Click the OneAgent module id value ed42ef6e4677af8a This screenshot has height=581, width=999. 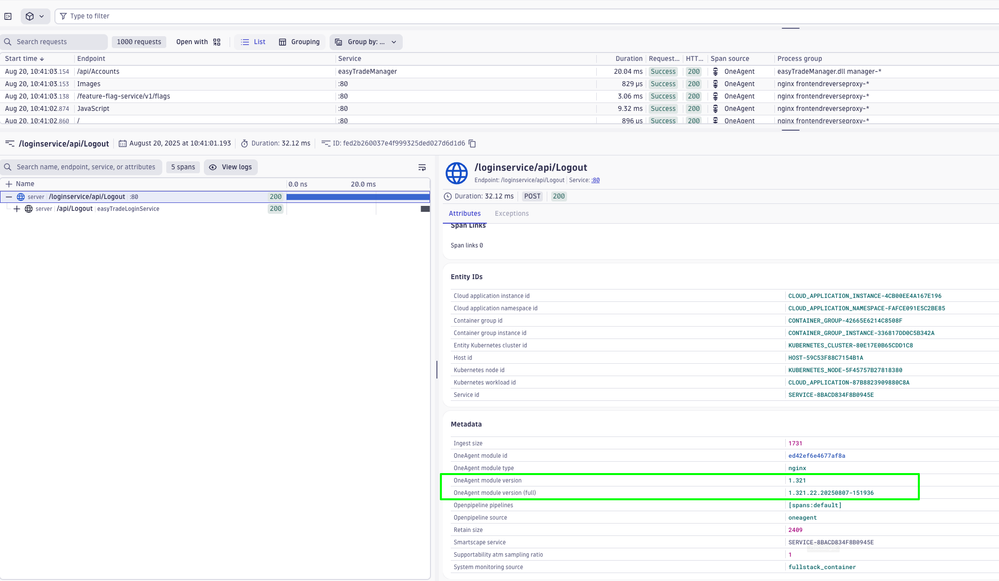tap(817, 455)
